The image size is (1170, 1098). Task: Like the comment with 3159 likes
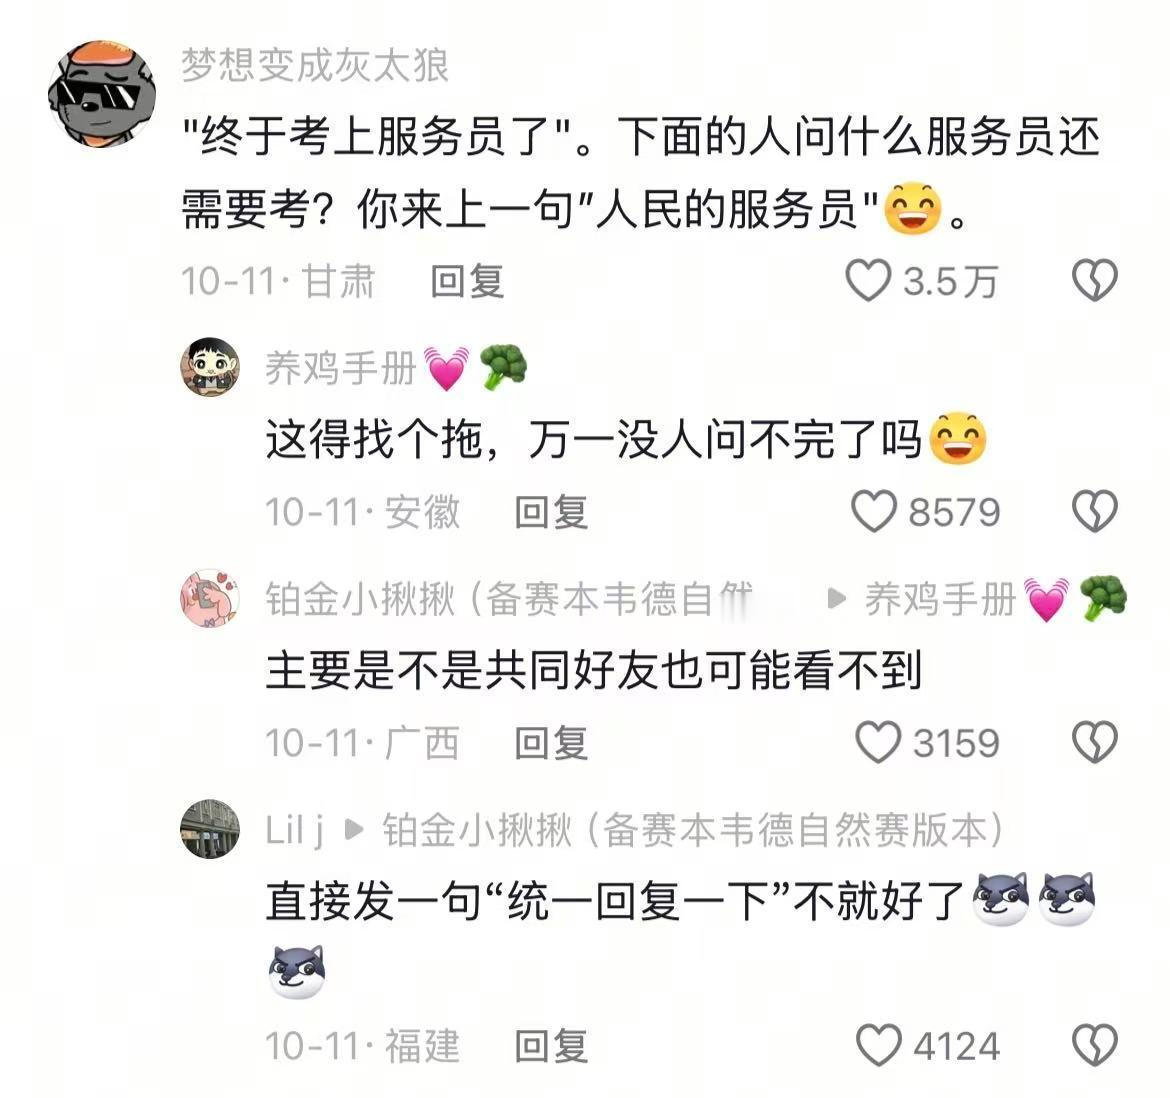(x=878, y=742)
